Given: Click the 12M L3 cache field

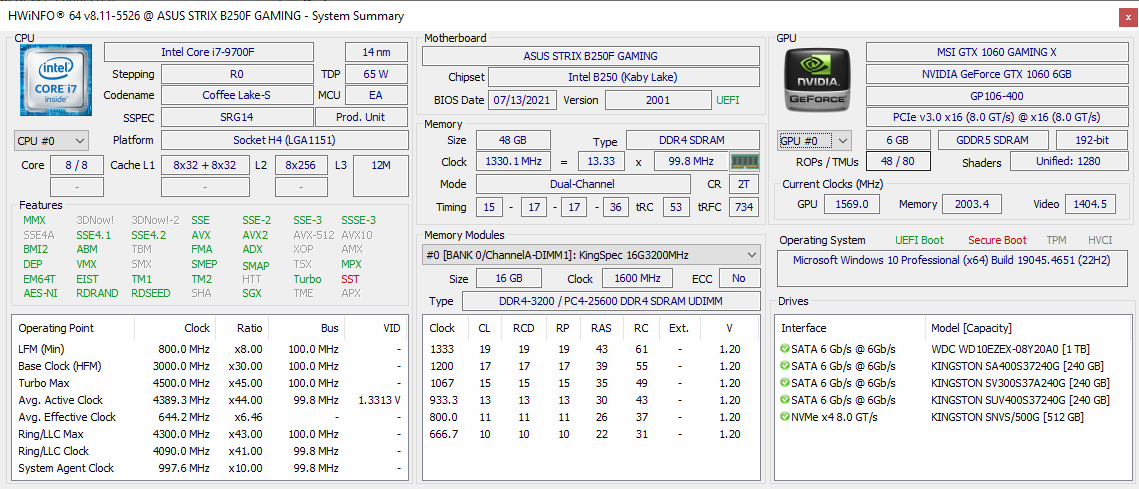Looking at the screenshot, I should (381, 176).
